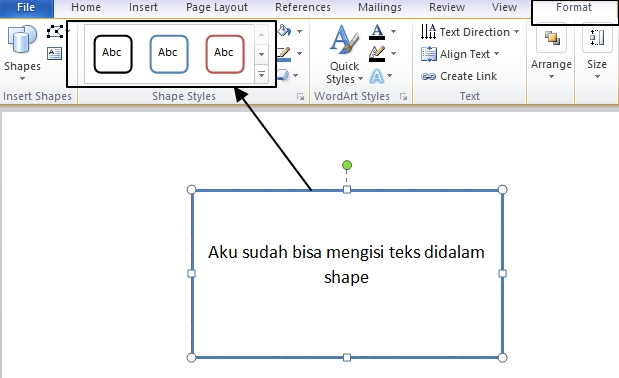The width and height of the screenshot is (619, 378).
Task: Select the Draw Text Box icon
Action: [x=54, y=53]
